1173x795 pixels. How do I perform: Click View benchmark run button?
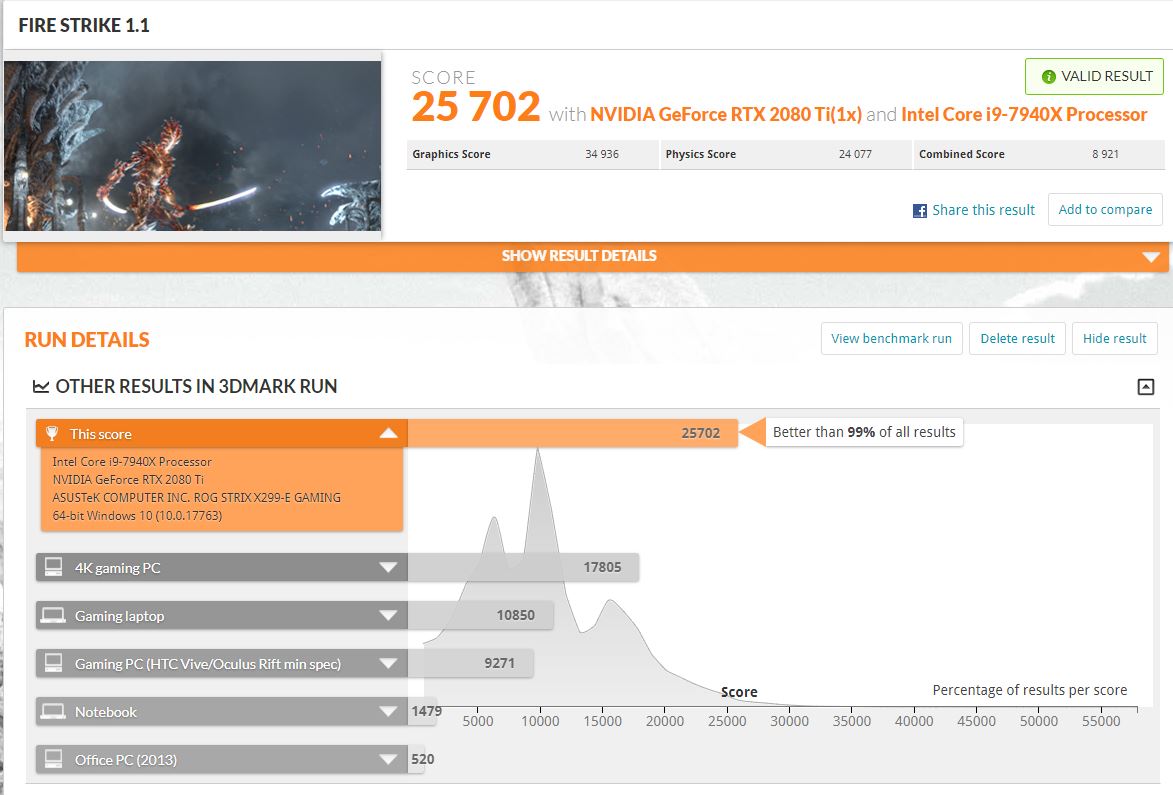(891, 339)
